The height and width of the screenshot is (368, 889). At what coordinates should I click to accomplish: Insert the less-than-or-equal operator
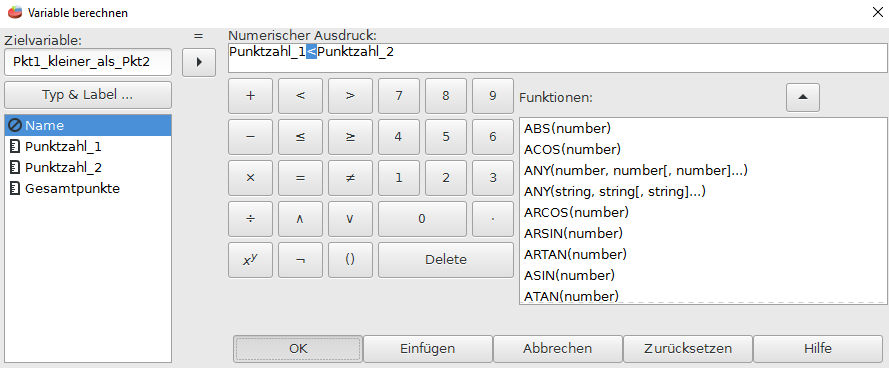click(300, 137)
